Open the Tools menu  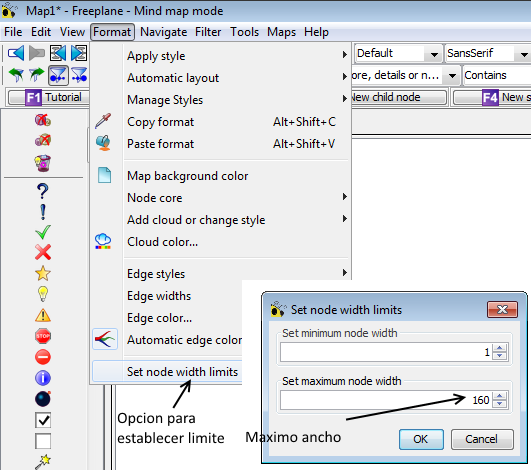coord(245,32)
